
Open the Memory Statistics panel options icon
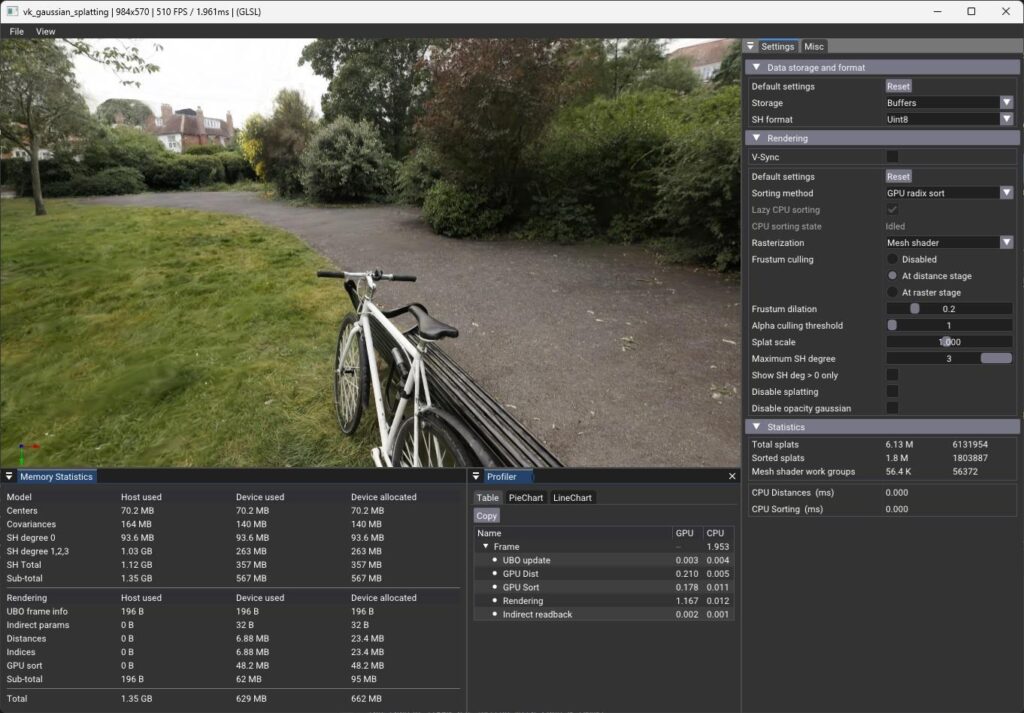click(9, 477)
